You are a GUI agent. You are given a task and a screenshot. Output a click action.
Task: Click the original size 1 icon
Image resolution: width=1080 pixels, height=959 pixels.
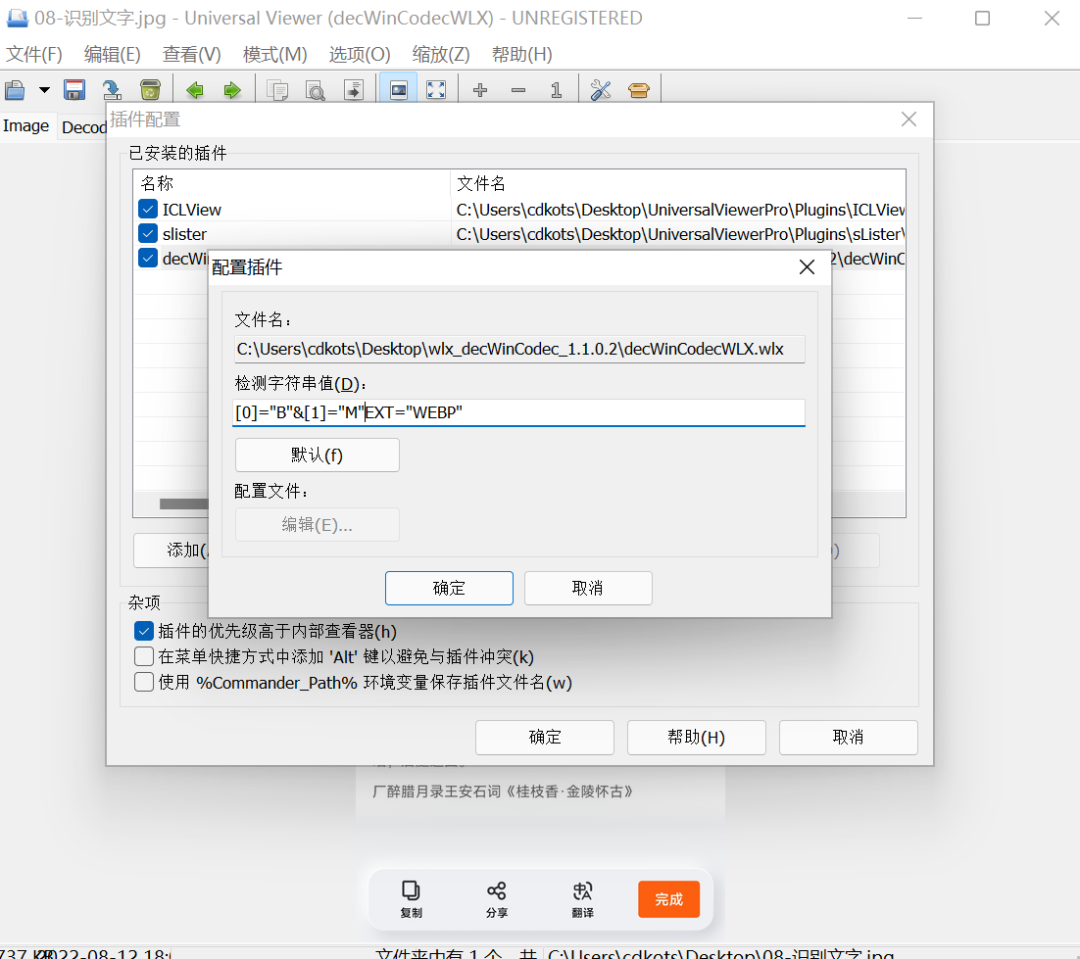pos(556,90)
